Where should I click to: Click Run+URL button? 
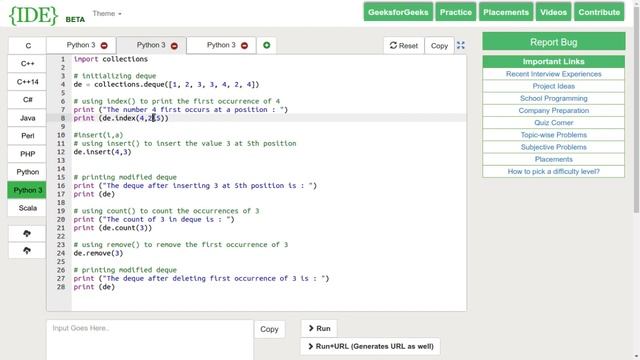coord(371,346)
